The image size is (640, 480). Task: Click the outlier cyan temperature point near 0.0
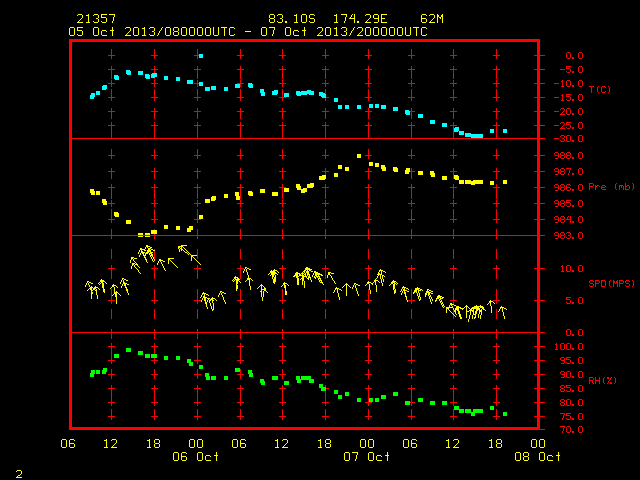[200, 56]
